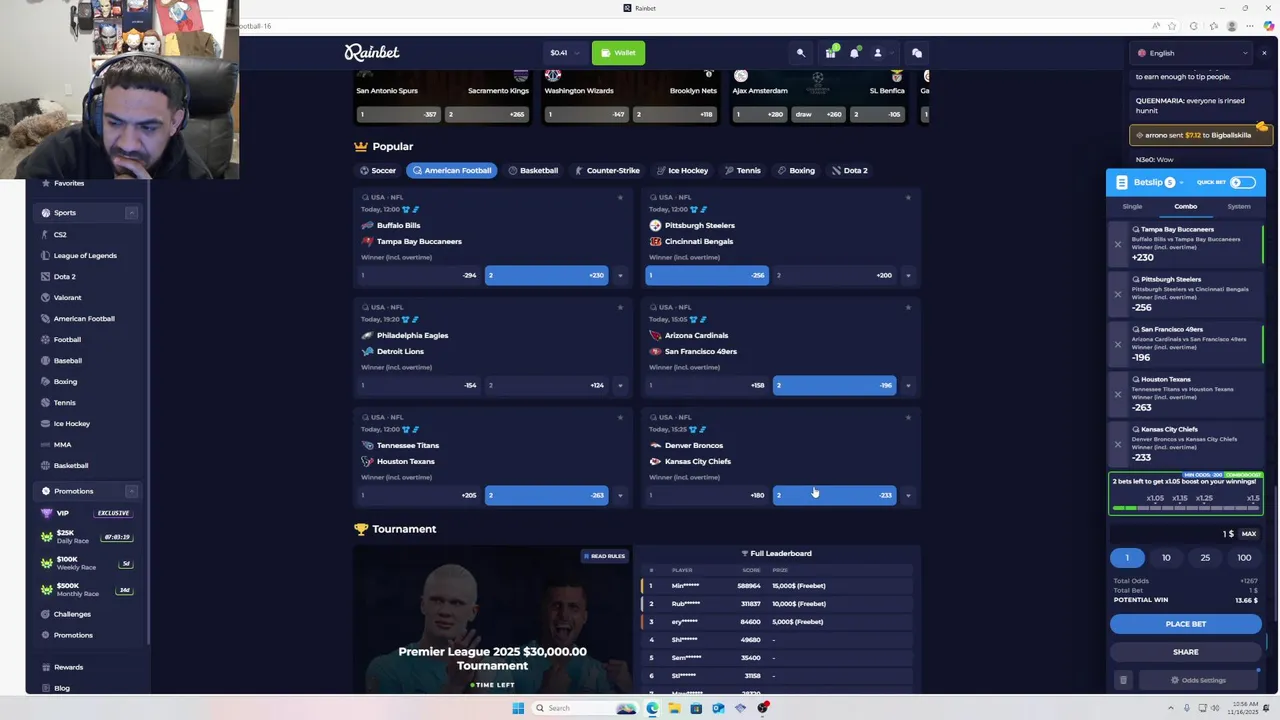Image resolution: width=1280 pixels, height=720 pixels.
Task: Click the Windows Start button
Action: [518, 708]
